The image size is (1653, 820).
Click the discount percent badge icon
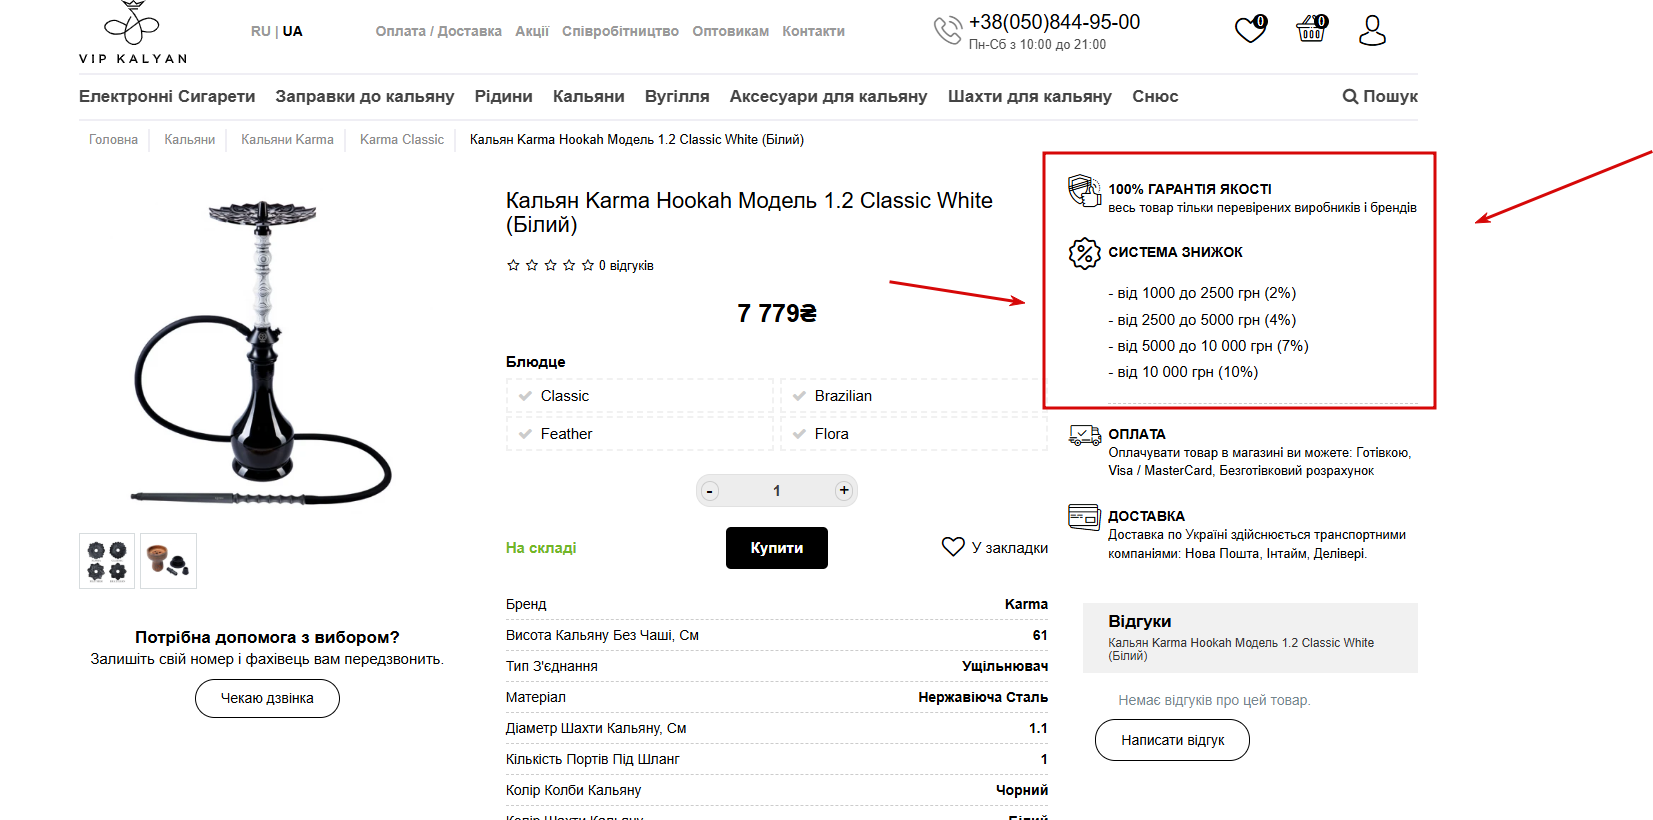1084,253
